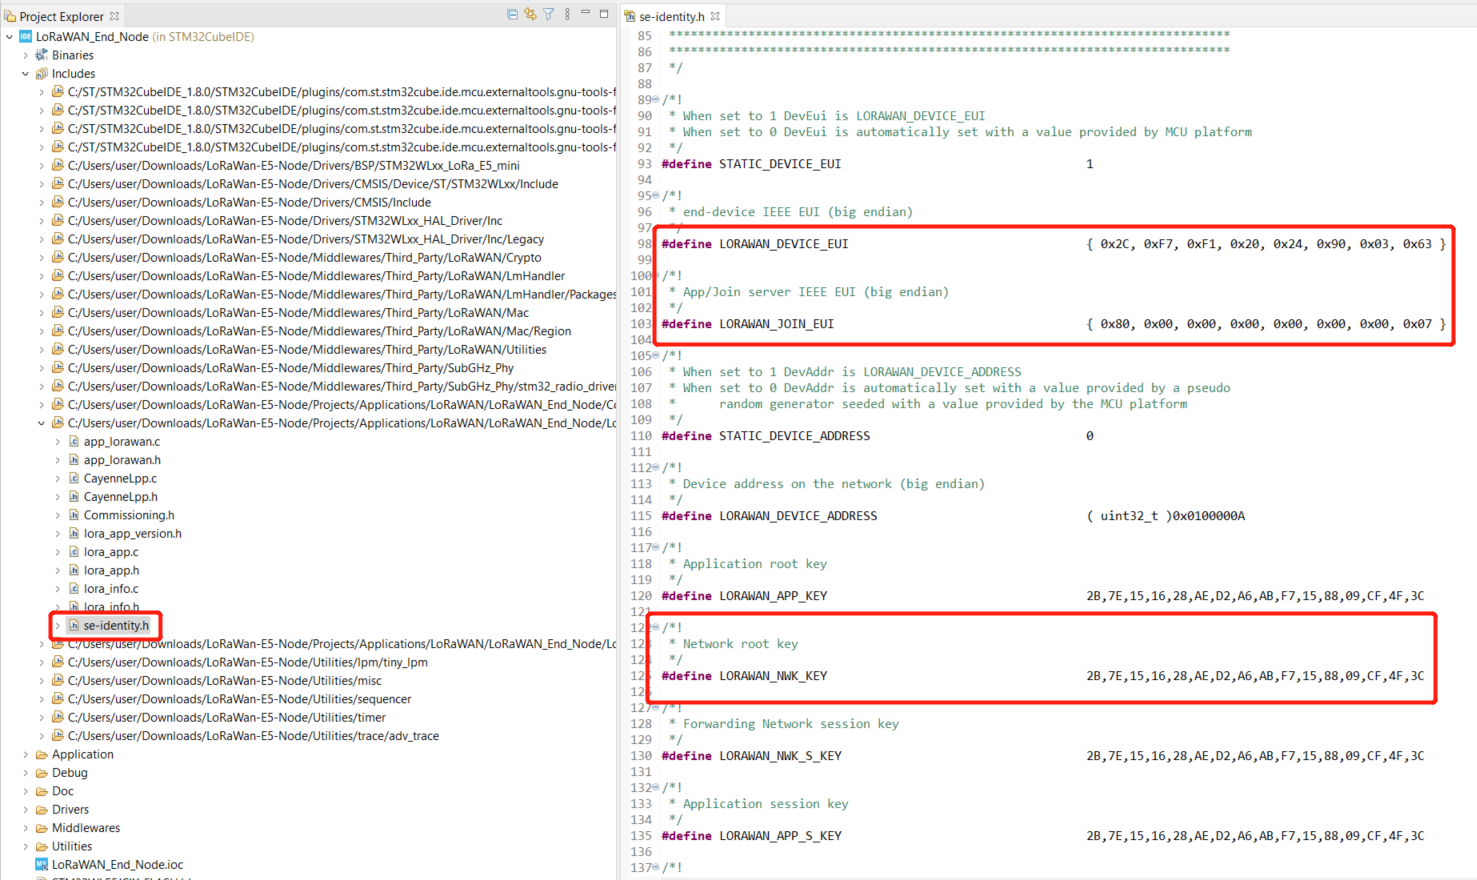The height and width of the screenshot is (880, 1477).
Task: Select the Project Explorer tab
Action: coord(61,16)
